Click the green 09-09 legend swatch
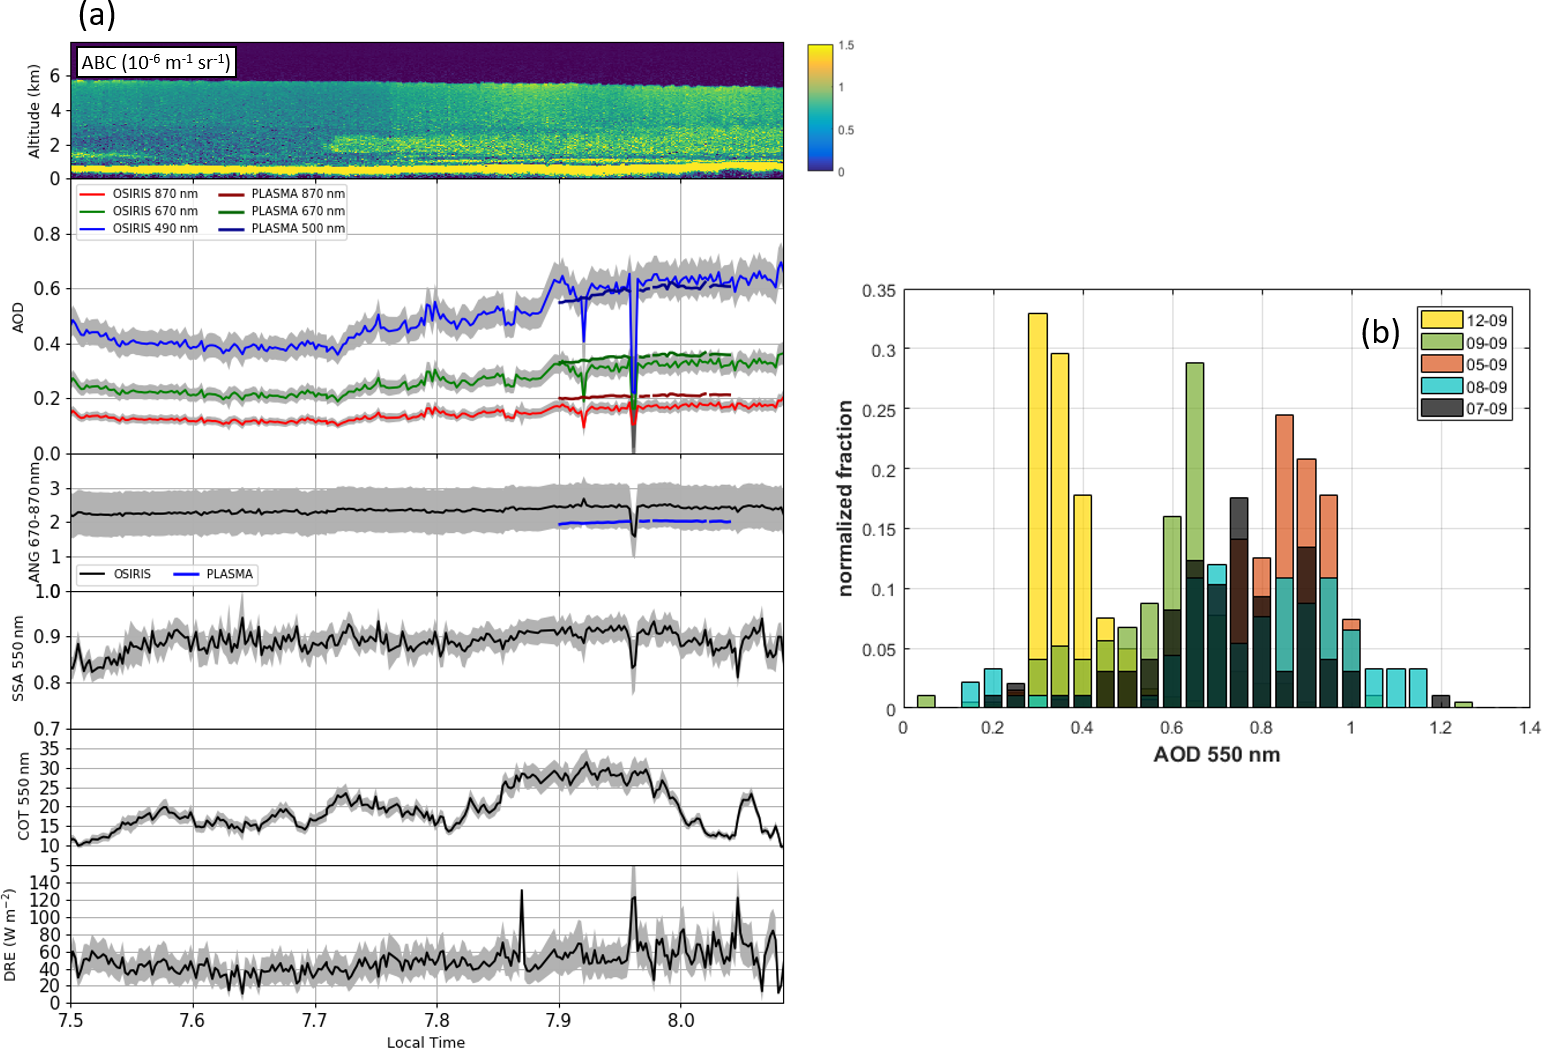The image size is (1542, 1049). point(1441,342)
